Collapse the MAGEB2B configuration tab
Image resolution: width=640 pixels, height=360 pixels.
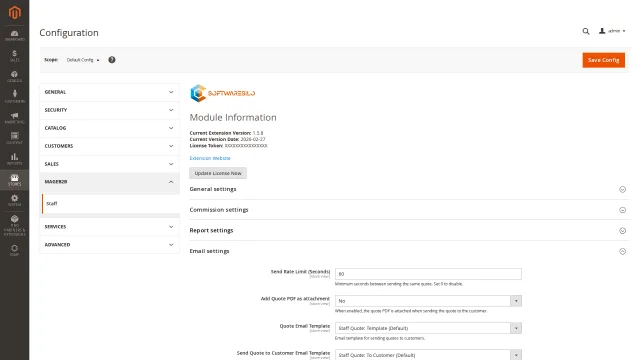109,182
